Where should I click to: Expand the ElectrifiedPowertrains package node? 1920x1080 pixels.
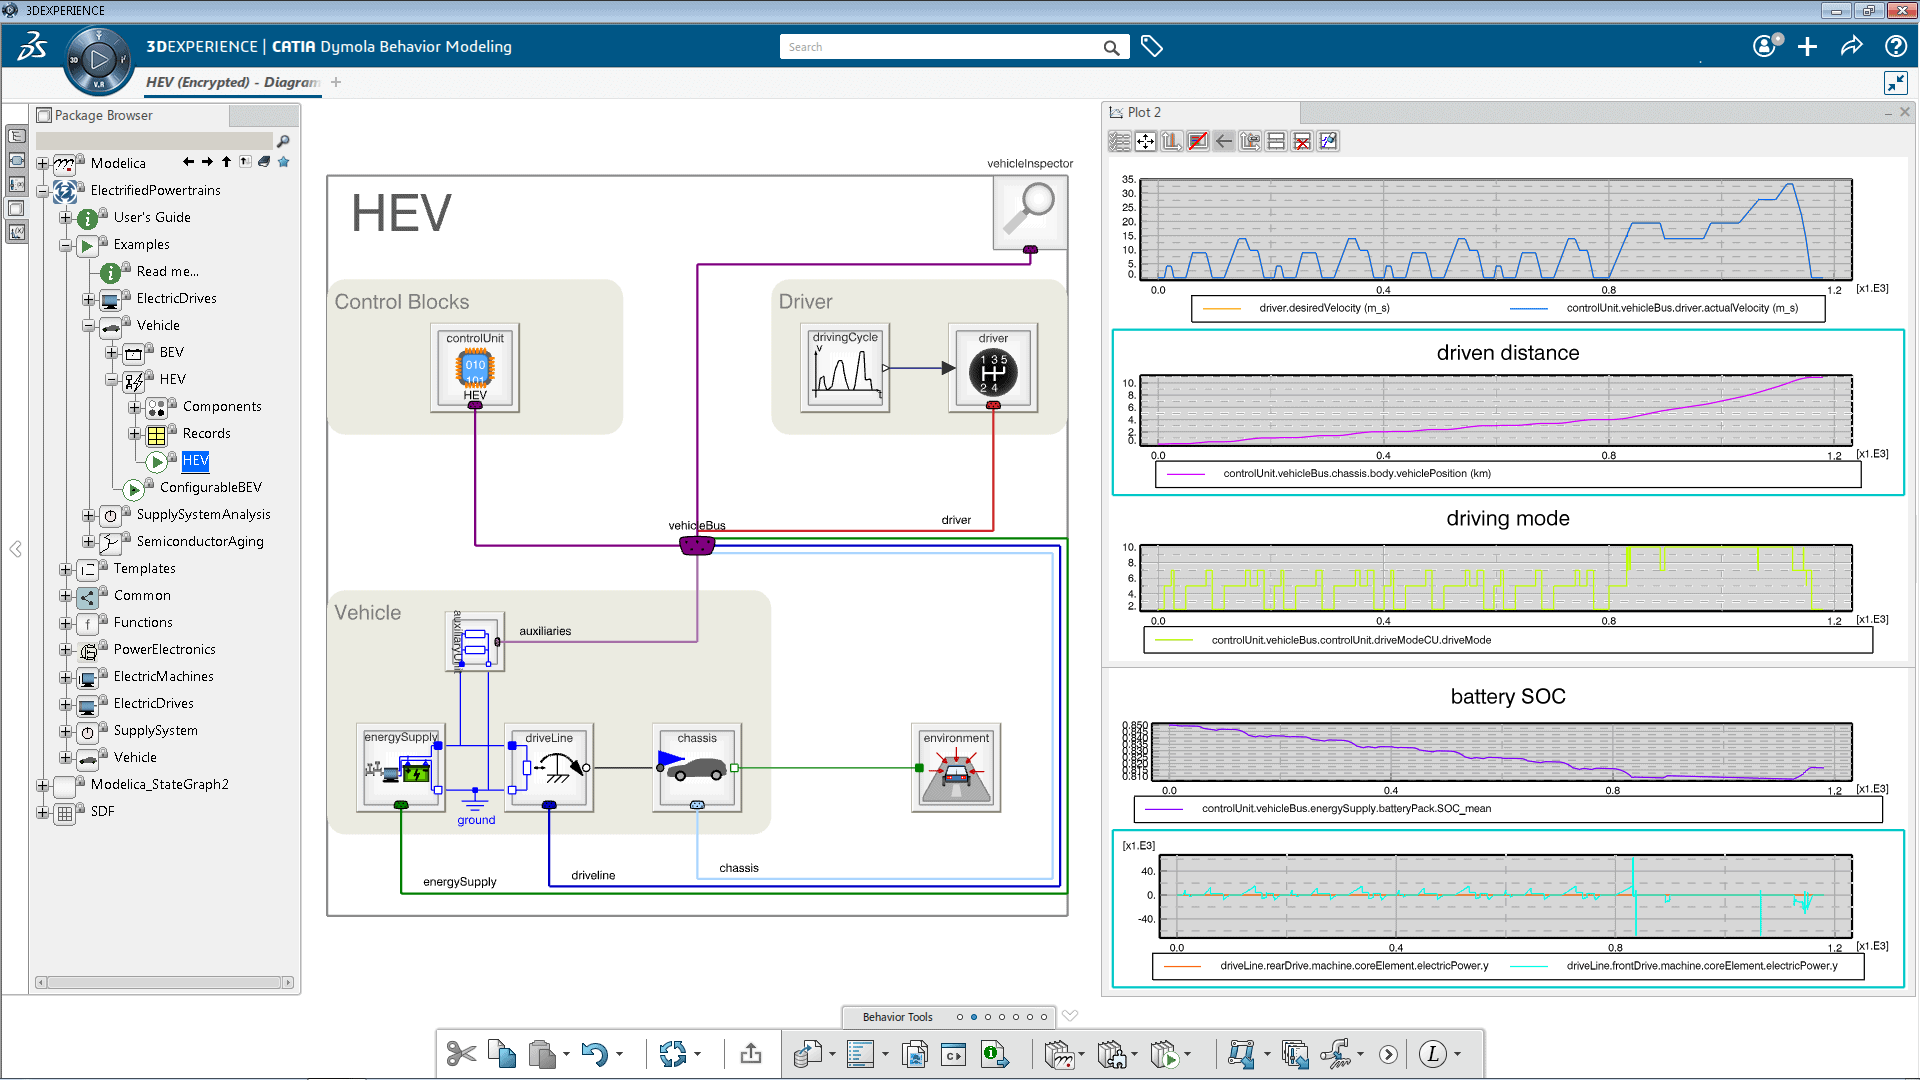tap(44, 190)
